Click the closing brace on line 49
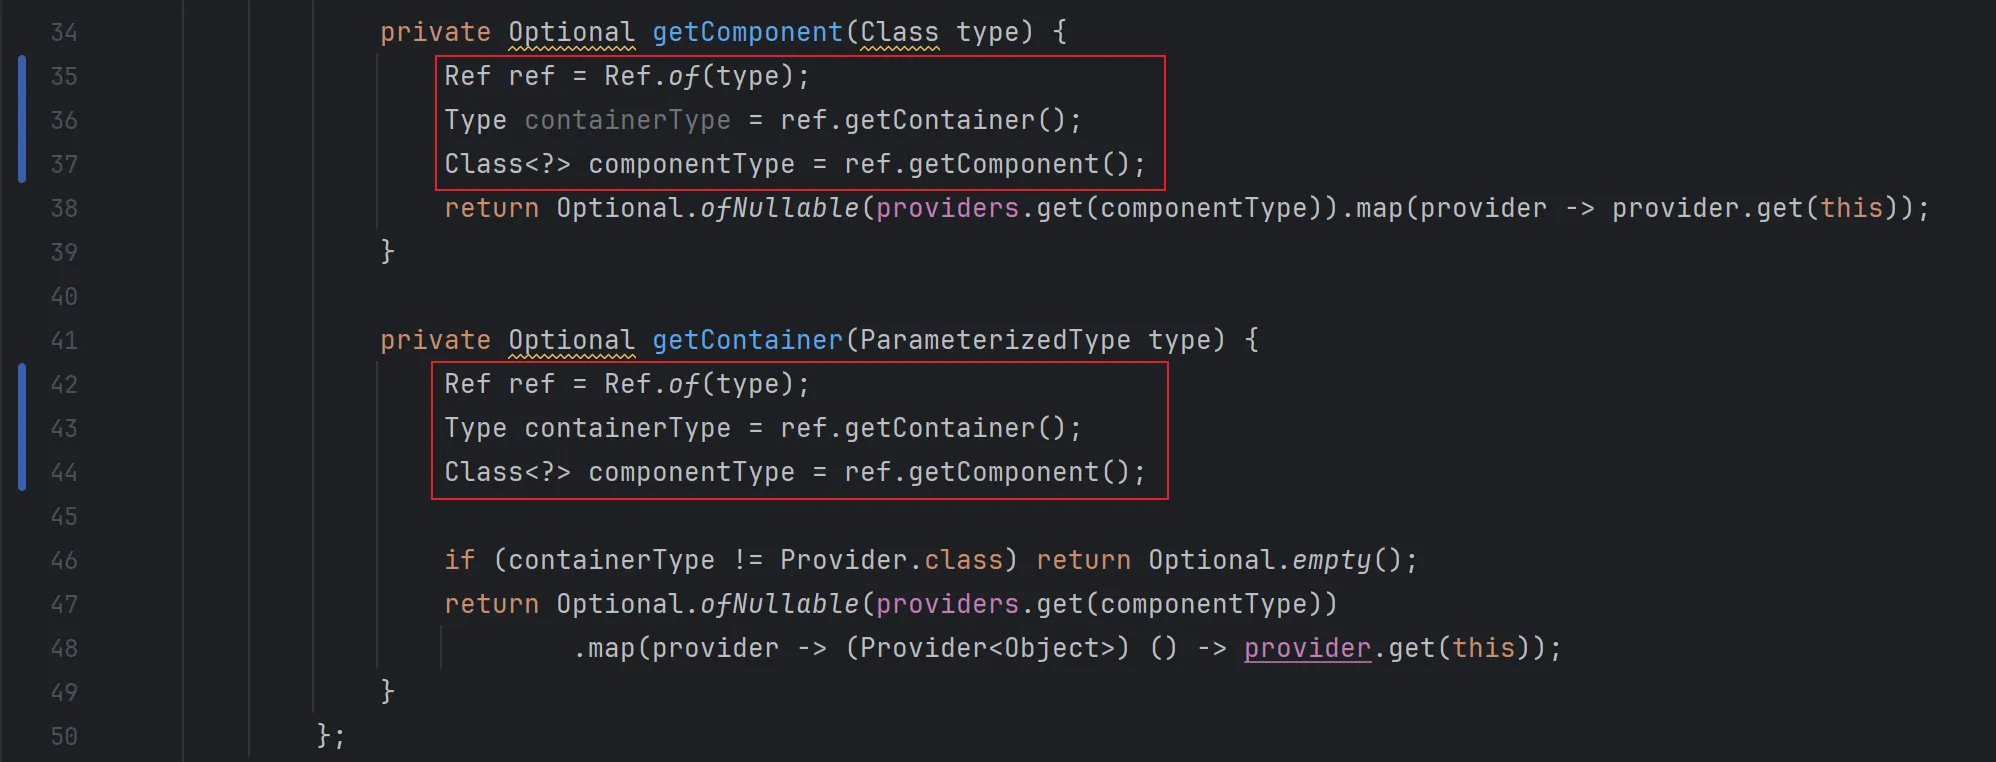This screenshot has width=1996, height=762. tap(388, 692)
